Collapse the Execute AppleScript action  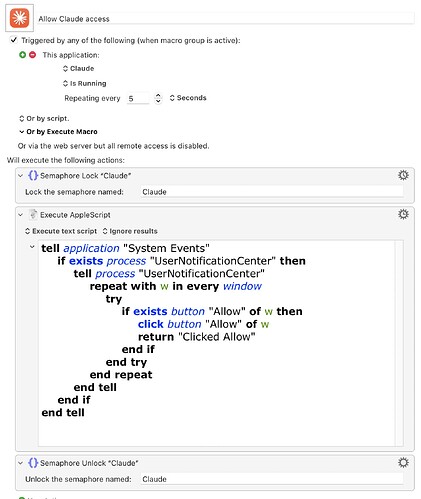click(21, 215)
